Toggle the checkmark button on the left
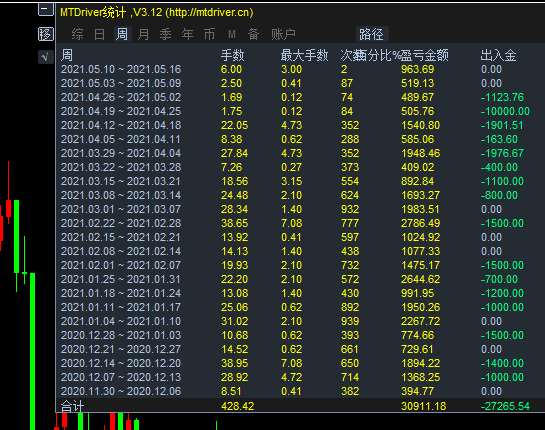Screen dimensions: 545x430 click(x=46, y=57)
